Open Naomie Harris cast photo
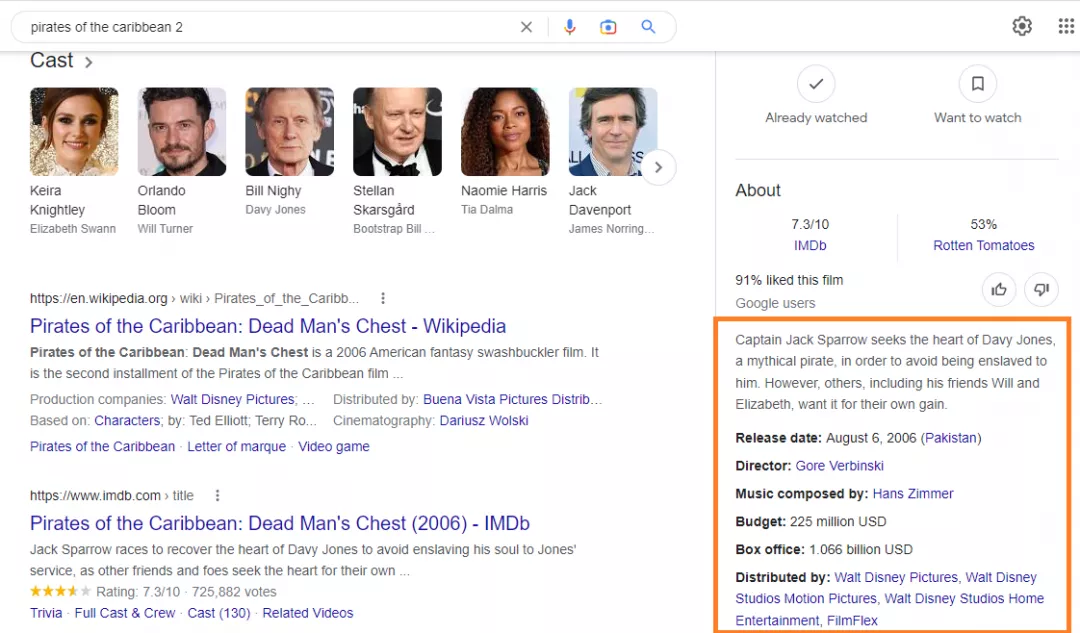The width and height of the screenshot is (1080, 633). pos(506,132)
